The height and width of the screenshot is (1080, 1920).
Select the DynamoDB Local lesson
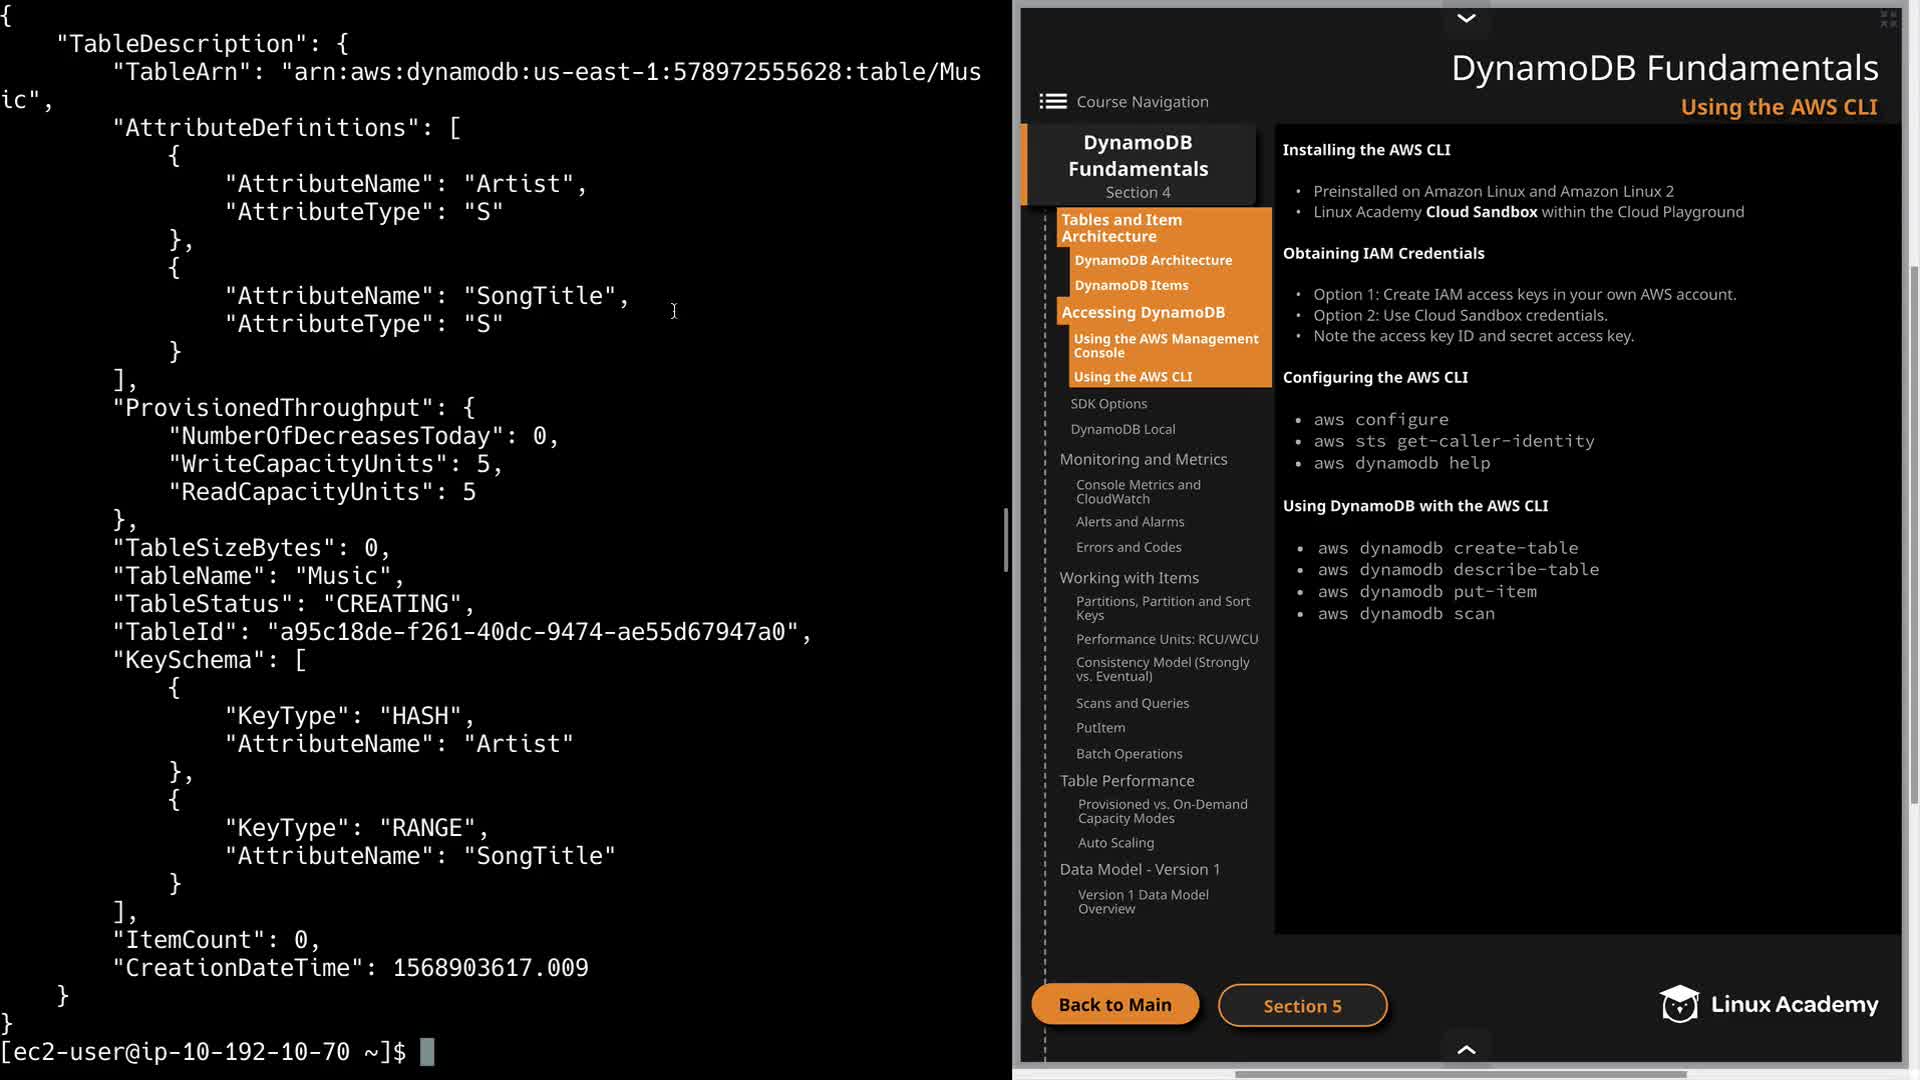(1122, 429)
